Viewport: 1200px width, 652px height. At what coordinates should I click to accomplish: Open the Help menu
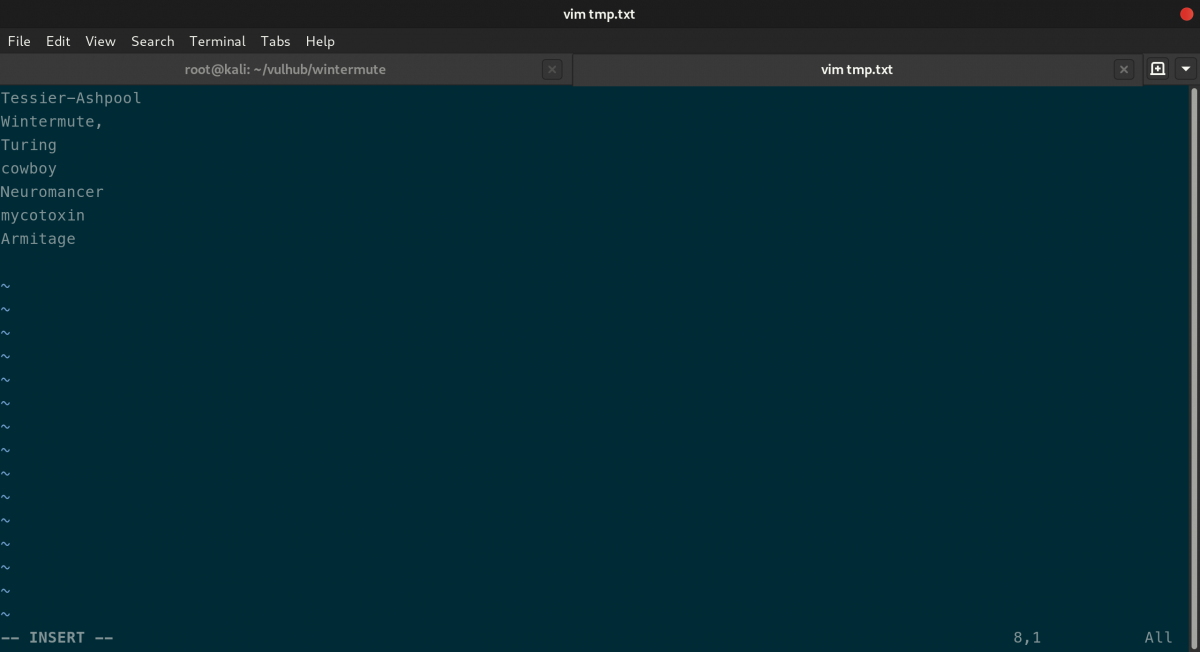pos(320,41)
